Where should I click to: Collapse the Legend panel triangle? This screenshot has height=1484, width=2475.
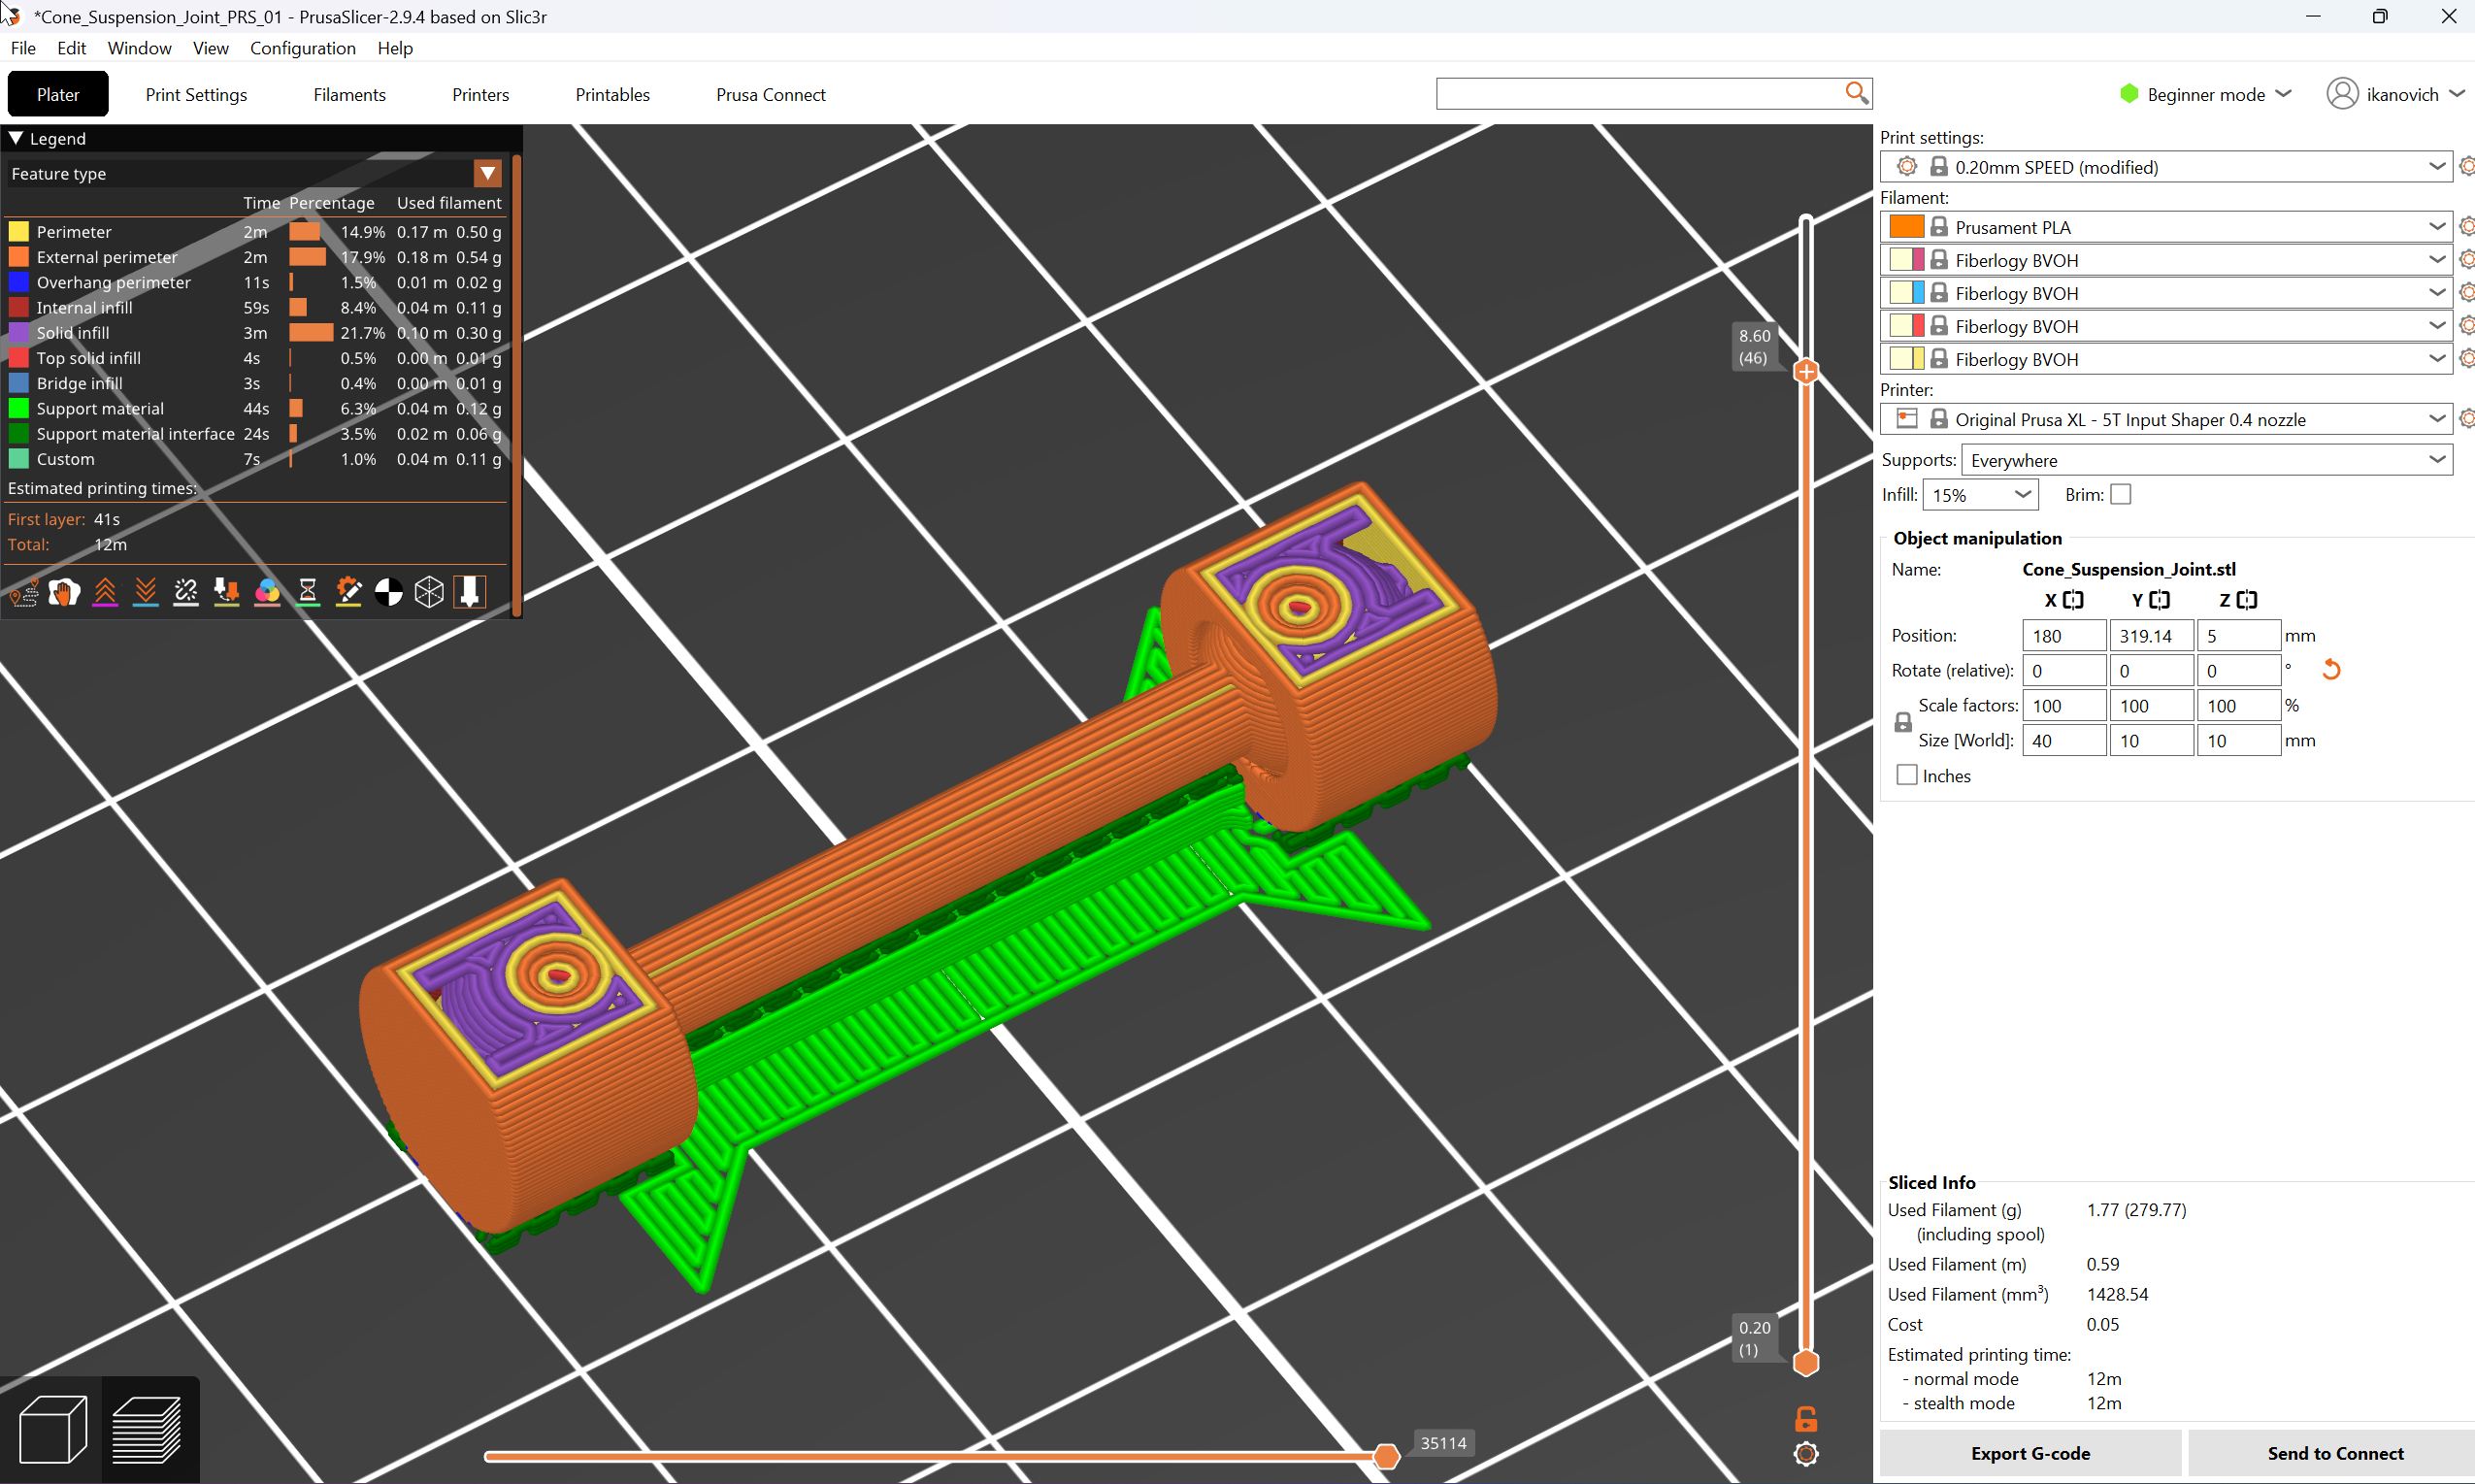(x=16, y=138)
